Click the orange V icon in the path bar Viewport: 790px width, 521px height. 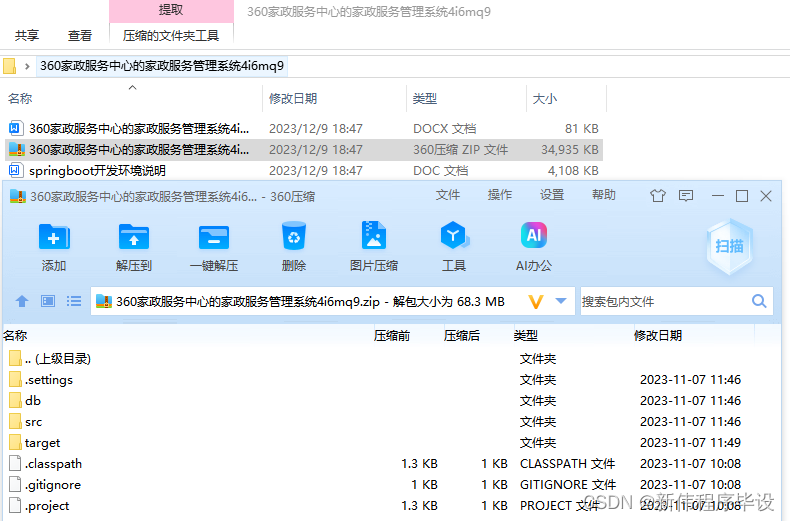click(536, 302)
